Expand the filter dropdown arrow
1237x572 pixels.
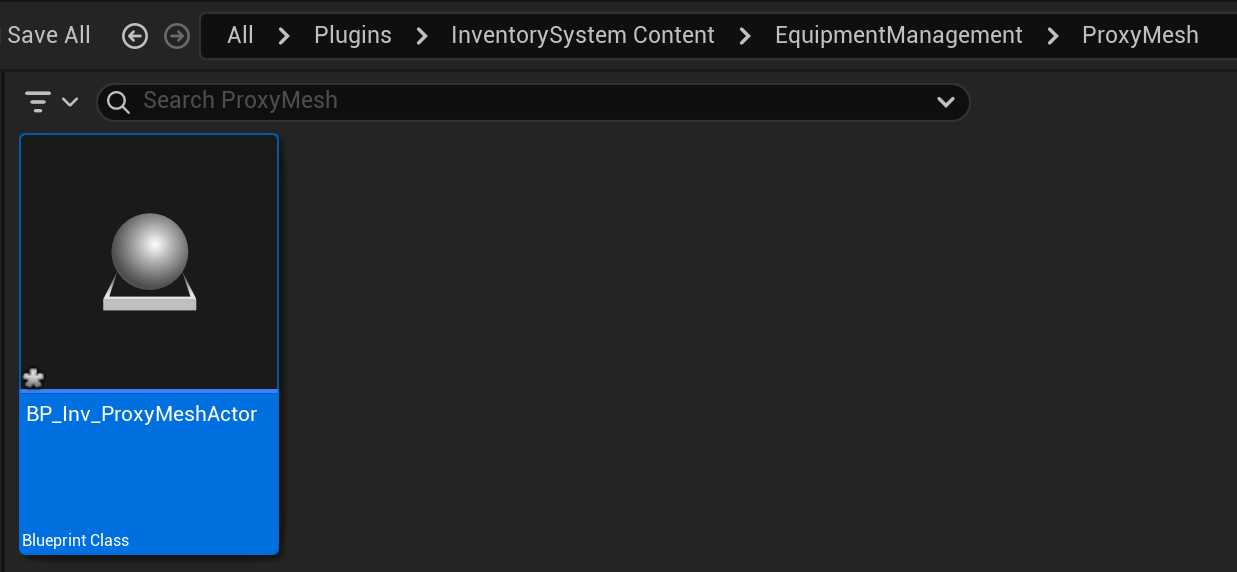(x=70, y=102)
